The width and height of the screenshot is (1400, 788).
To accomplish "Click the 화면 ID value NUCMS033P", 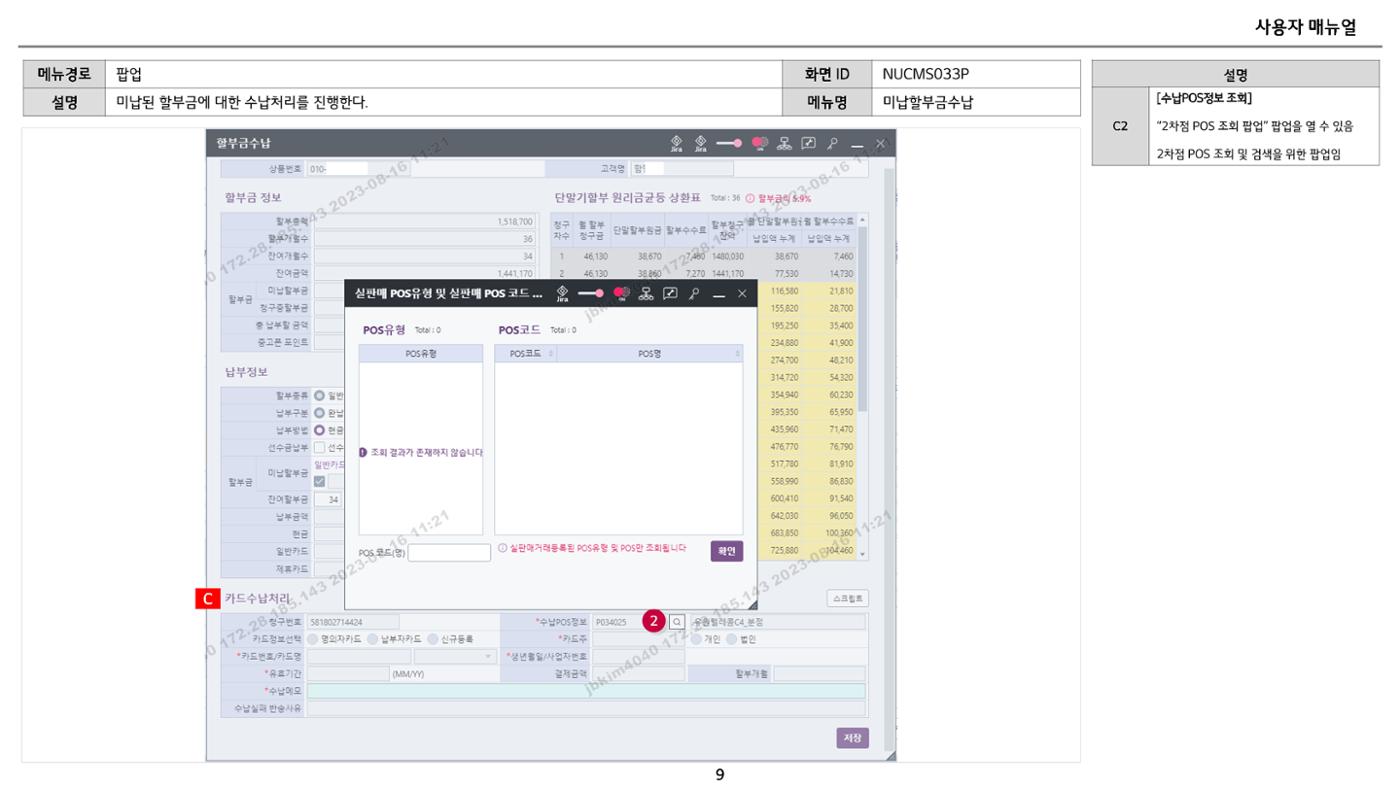I will 927,74.
